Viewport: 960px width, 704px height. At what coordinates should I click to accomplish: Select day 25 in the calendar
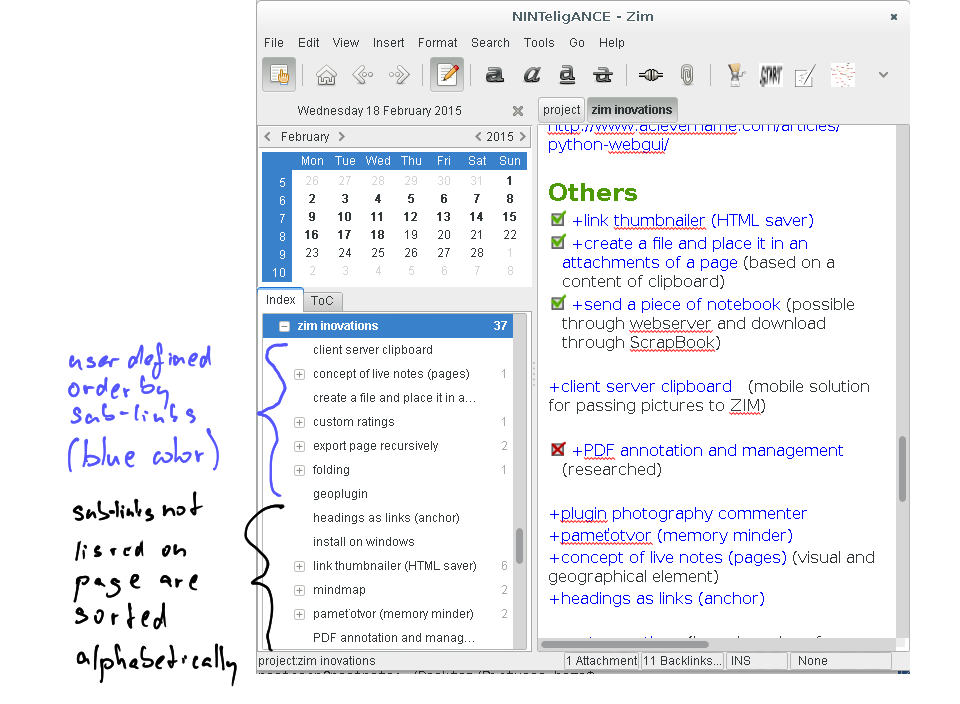(378, 253)
